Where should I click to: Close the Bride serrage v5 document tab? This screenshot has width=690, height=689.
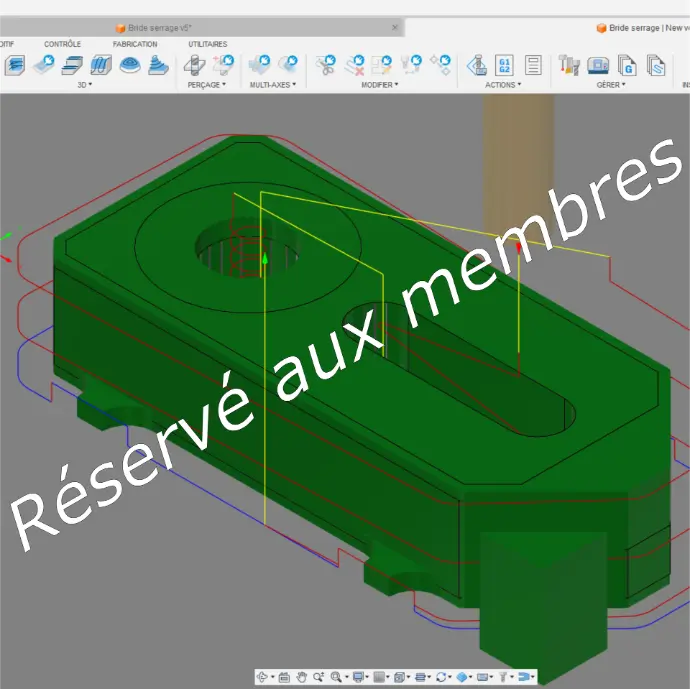pyautogui.click(x=395, y=28)
